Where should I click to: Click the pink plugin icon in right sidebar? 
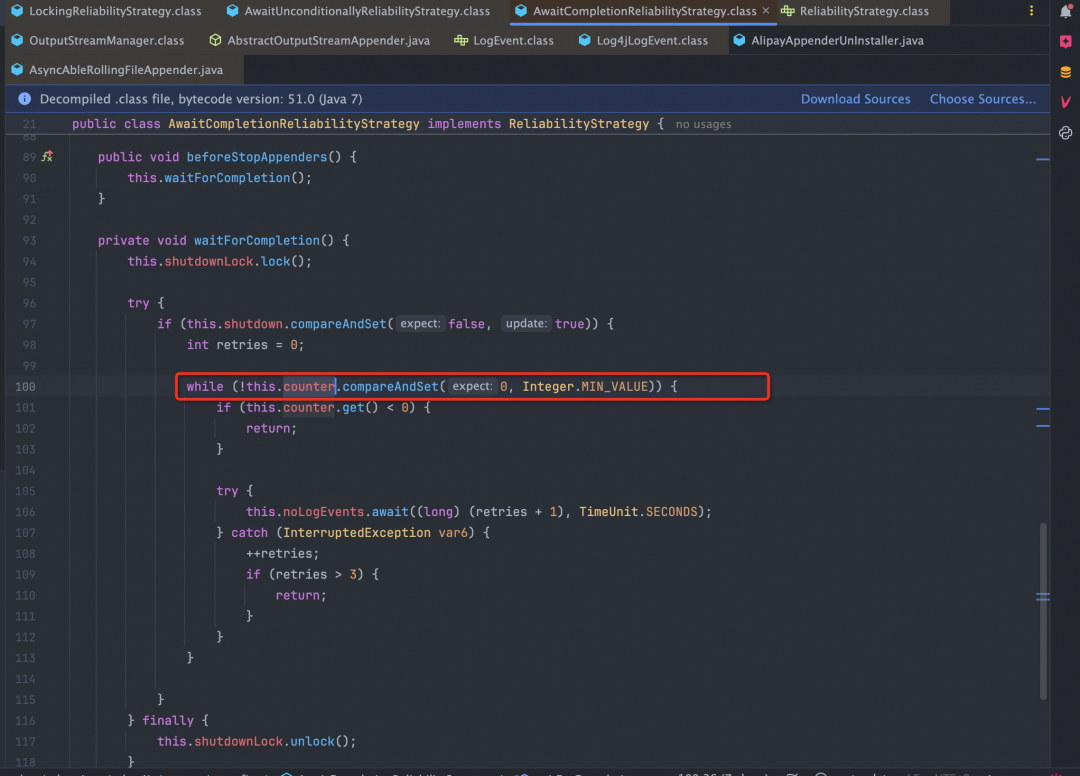coord(1066,41)
